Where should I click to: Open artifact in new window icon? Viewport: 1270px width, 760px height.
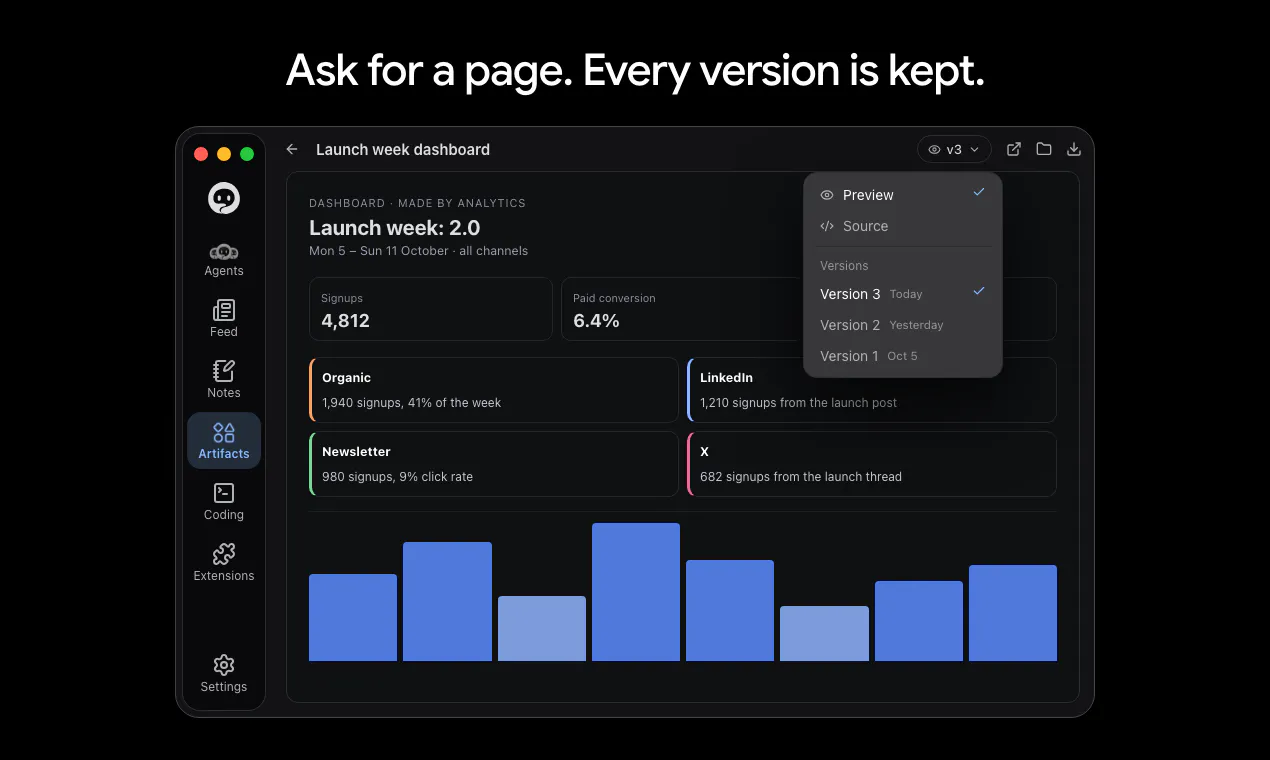click(x=1014, y=149)
